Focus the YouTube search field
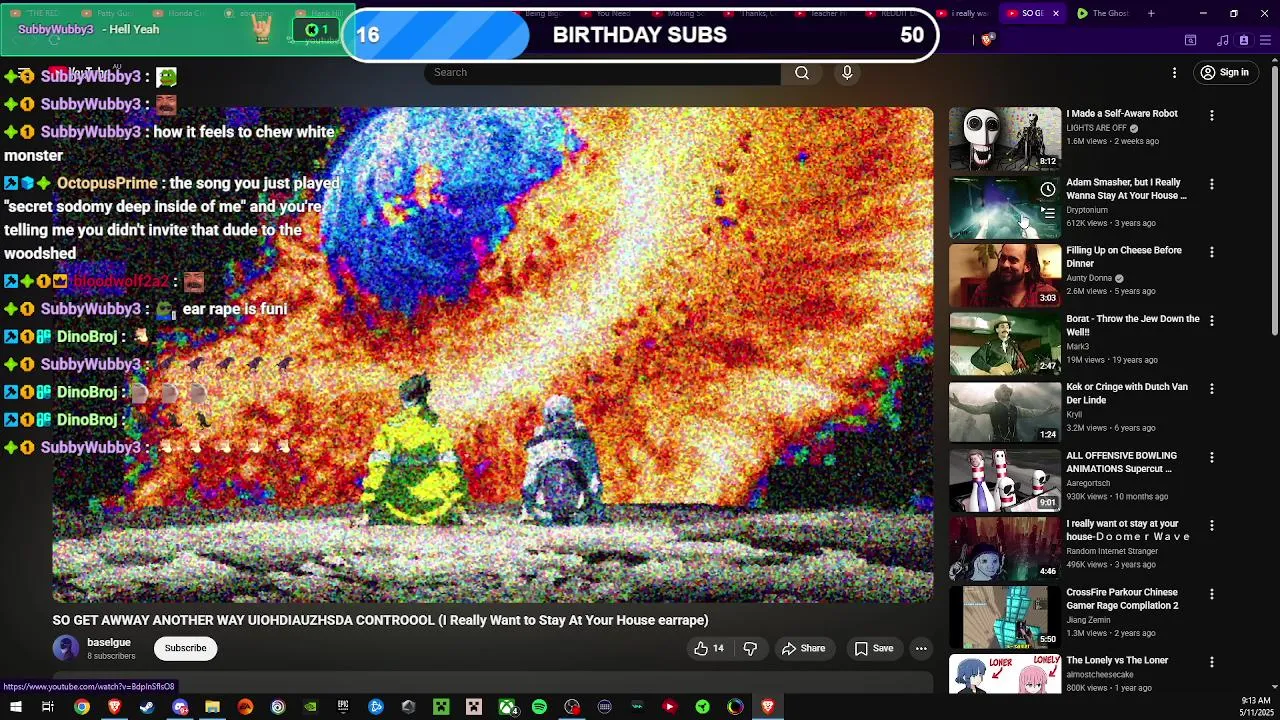Screen dimensions: 1280x720 (x=603, y=72)
